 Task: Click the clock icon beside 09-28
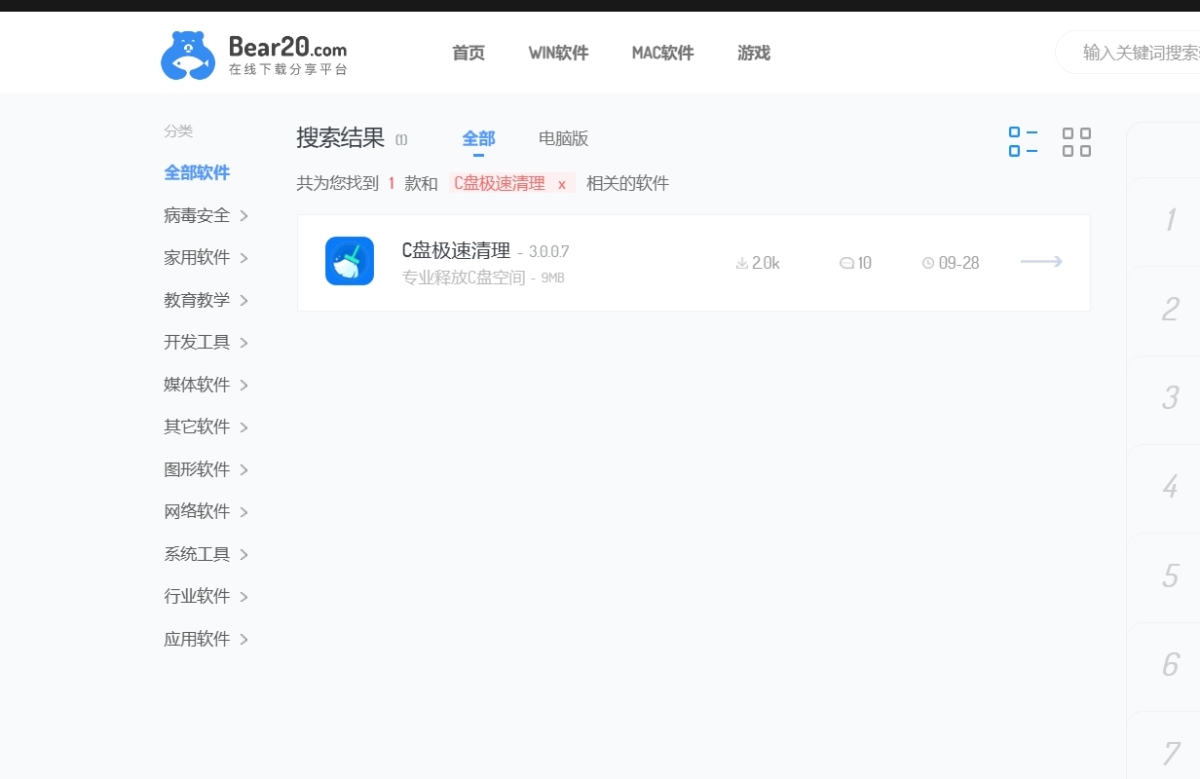click(928, 263)
